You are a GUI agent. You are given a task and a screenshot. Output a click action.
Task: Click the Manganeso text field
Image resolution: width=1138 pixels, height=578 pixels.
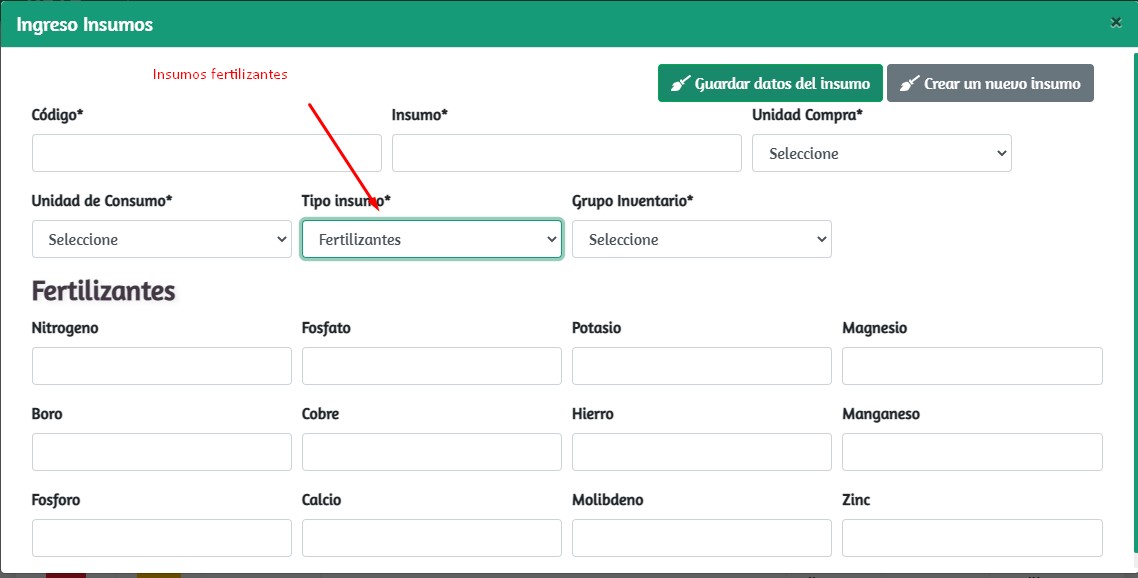pos(971,452)
